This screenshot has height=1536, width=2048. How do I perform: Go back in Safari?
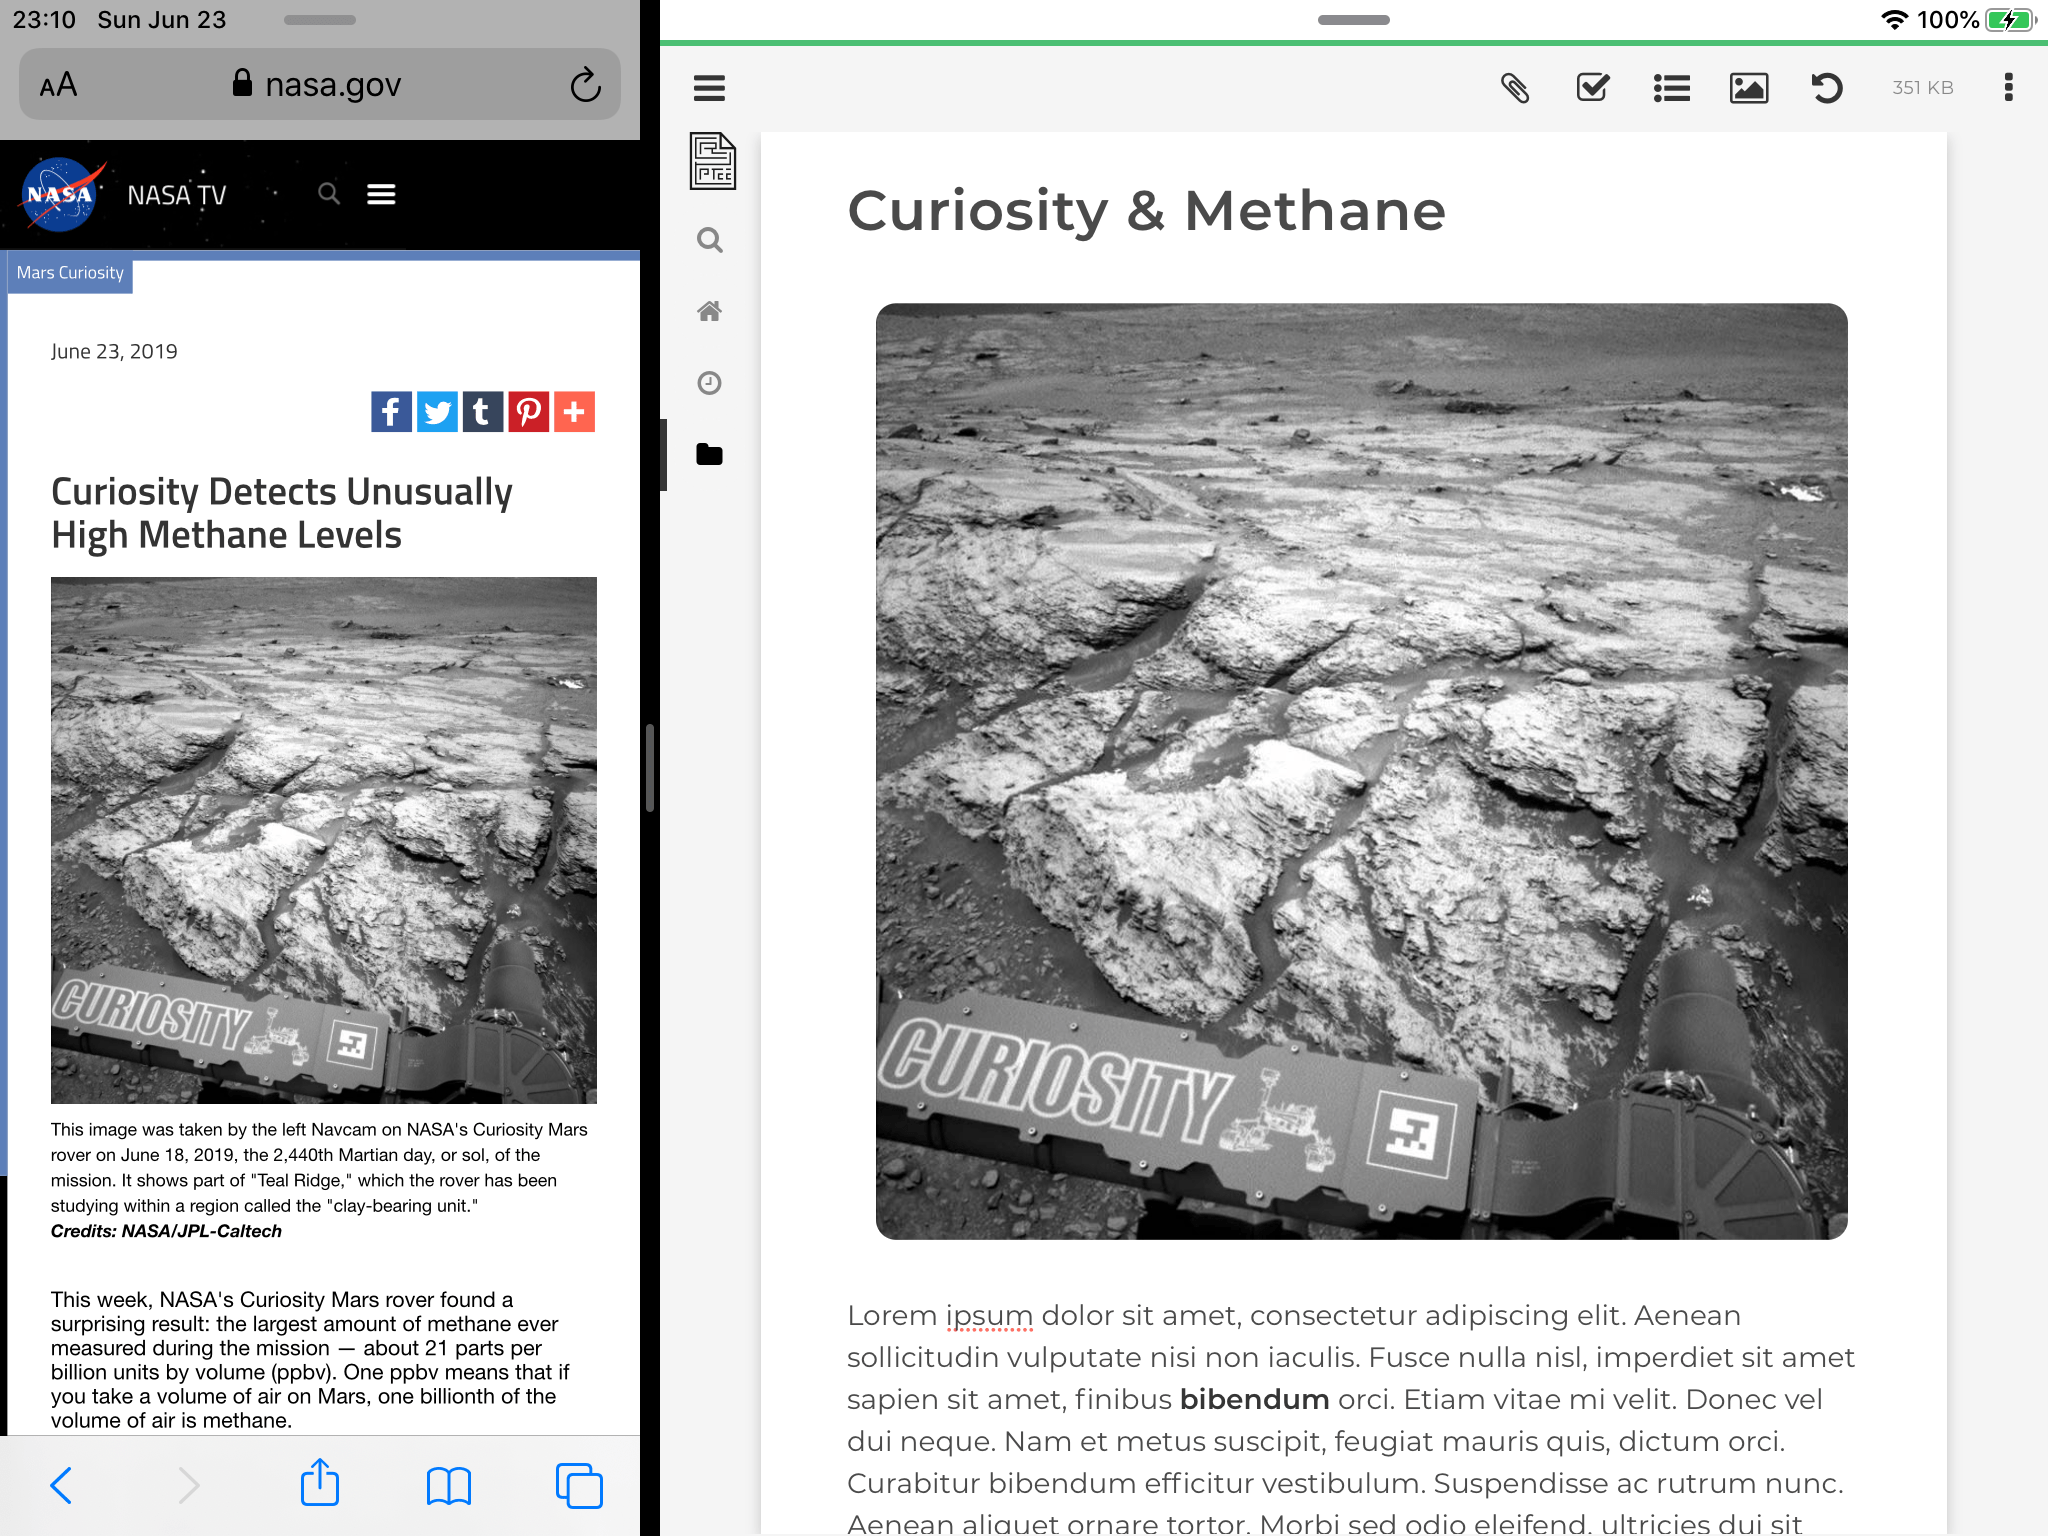pos(61,1485)
